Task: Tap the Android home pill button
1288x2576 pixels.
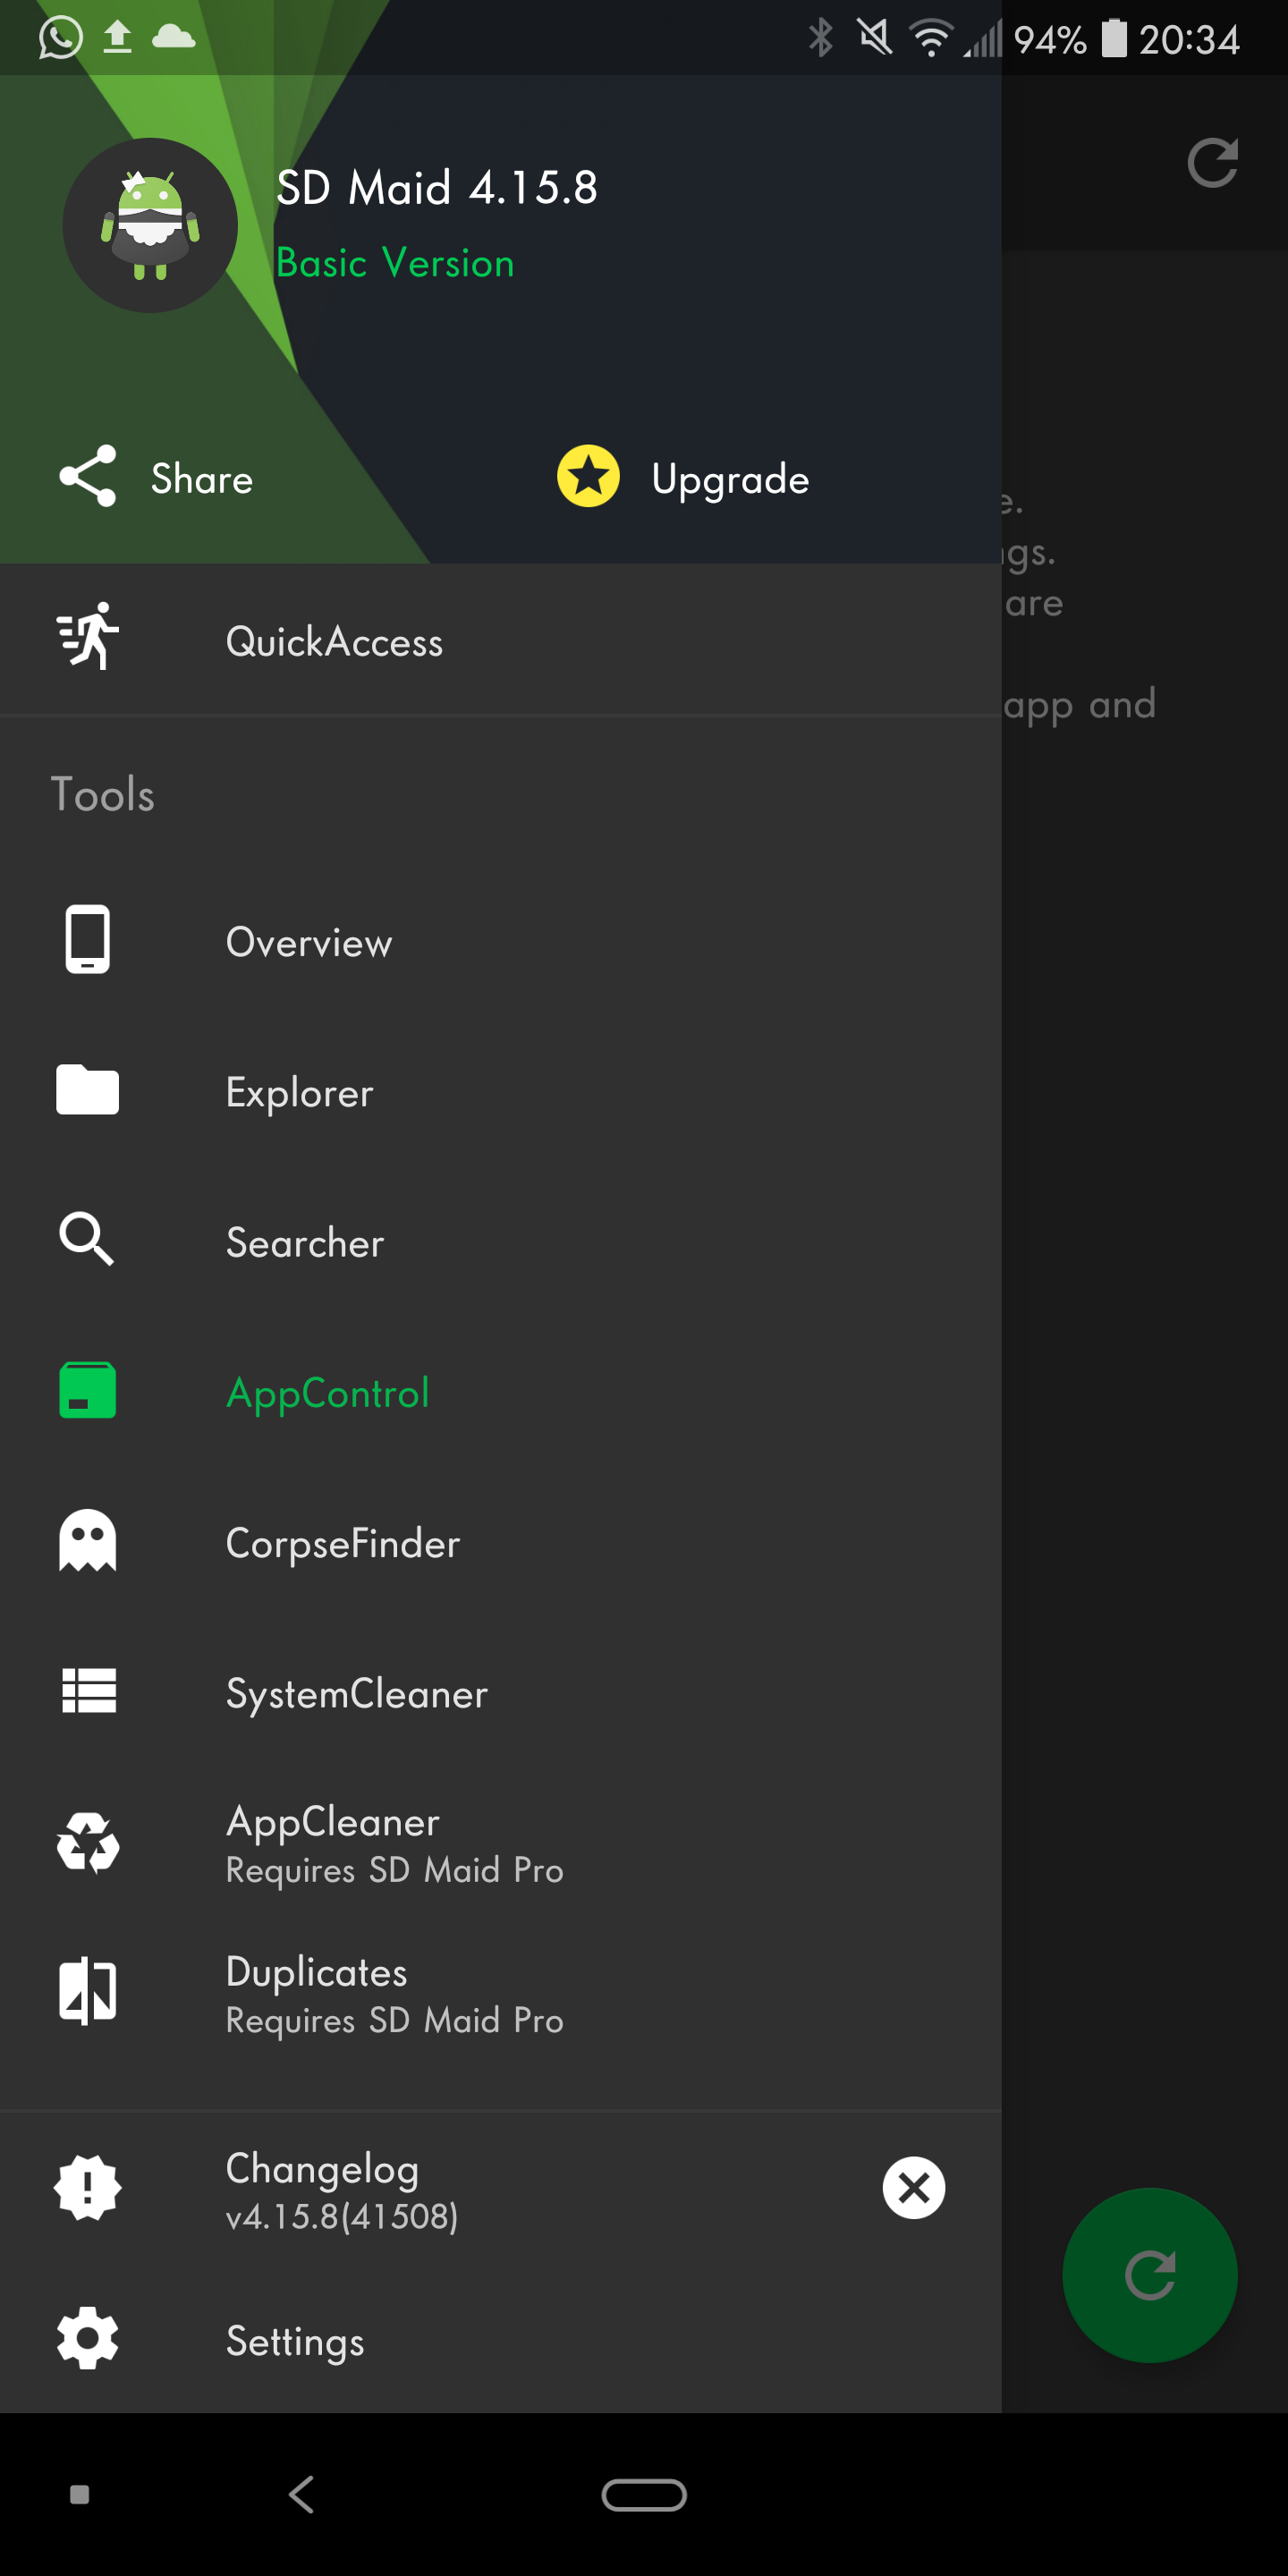Action: pos(644,2495)
